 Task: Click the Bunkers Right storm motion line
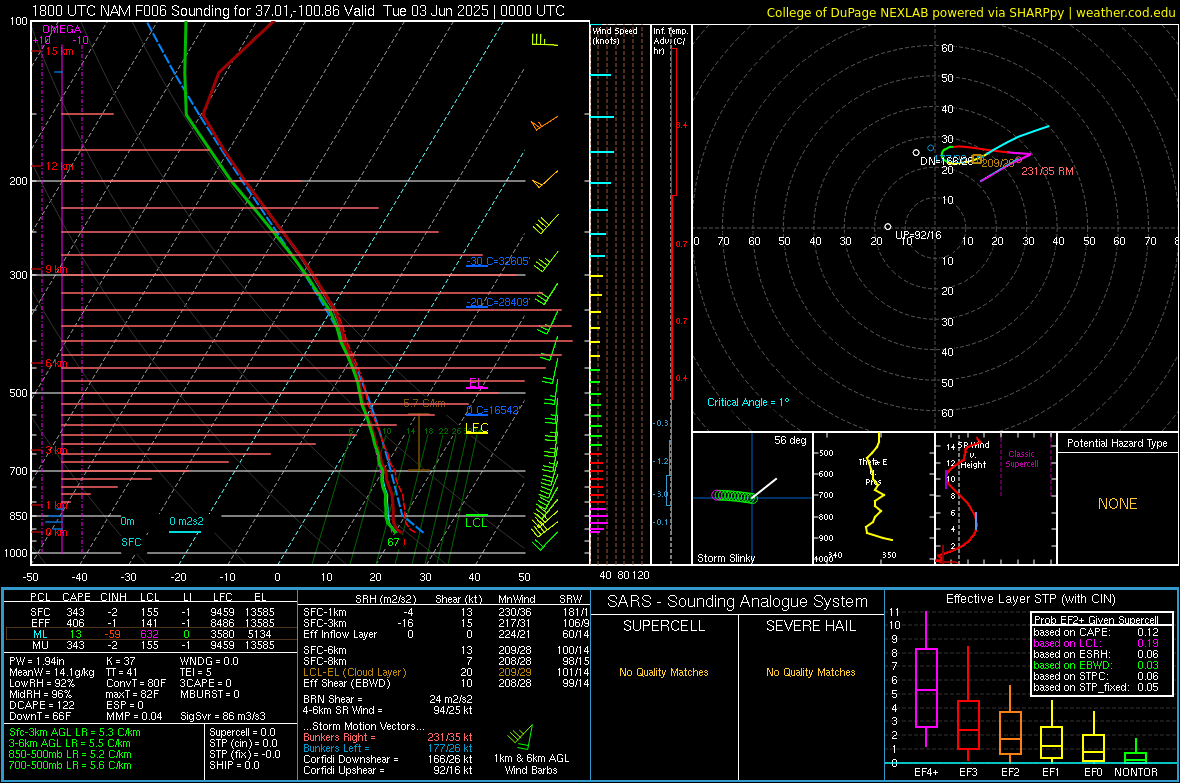point(388,737)
